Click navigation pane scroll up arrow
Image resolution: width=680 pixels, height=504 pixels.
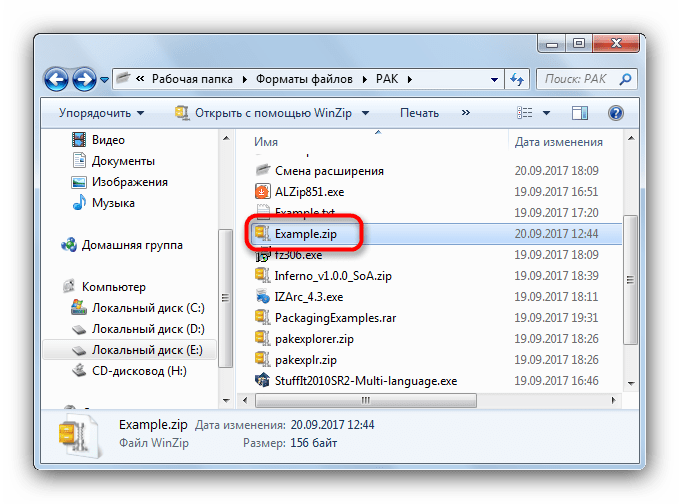tap(226, 139)
